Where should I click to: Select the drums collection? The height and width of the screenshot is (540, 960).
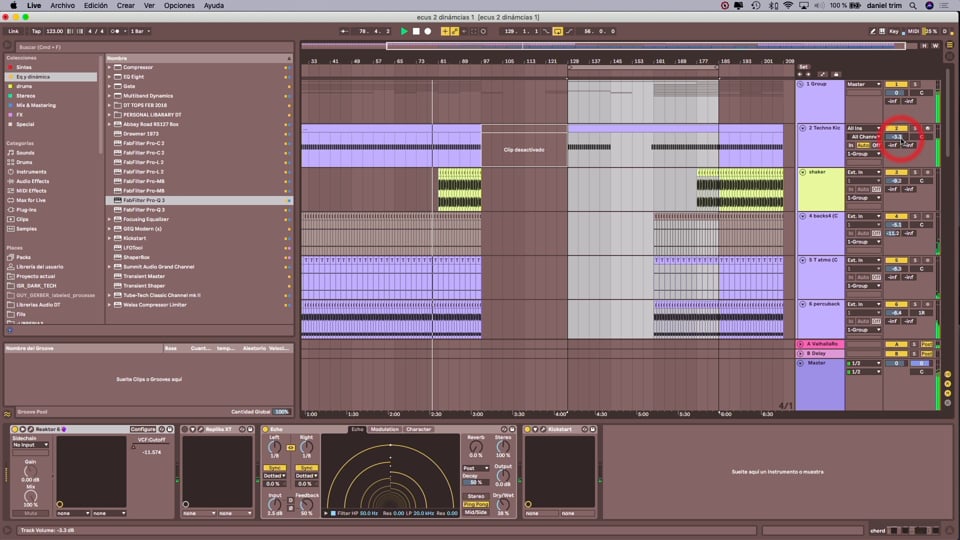24,86
